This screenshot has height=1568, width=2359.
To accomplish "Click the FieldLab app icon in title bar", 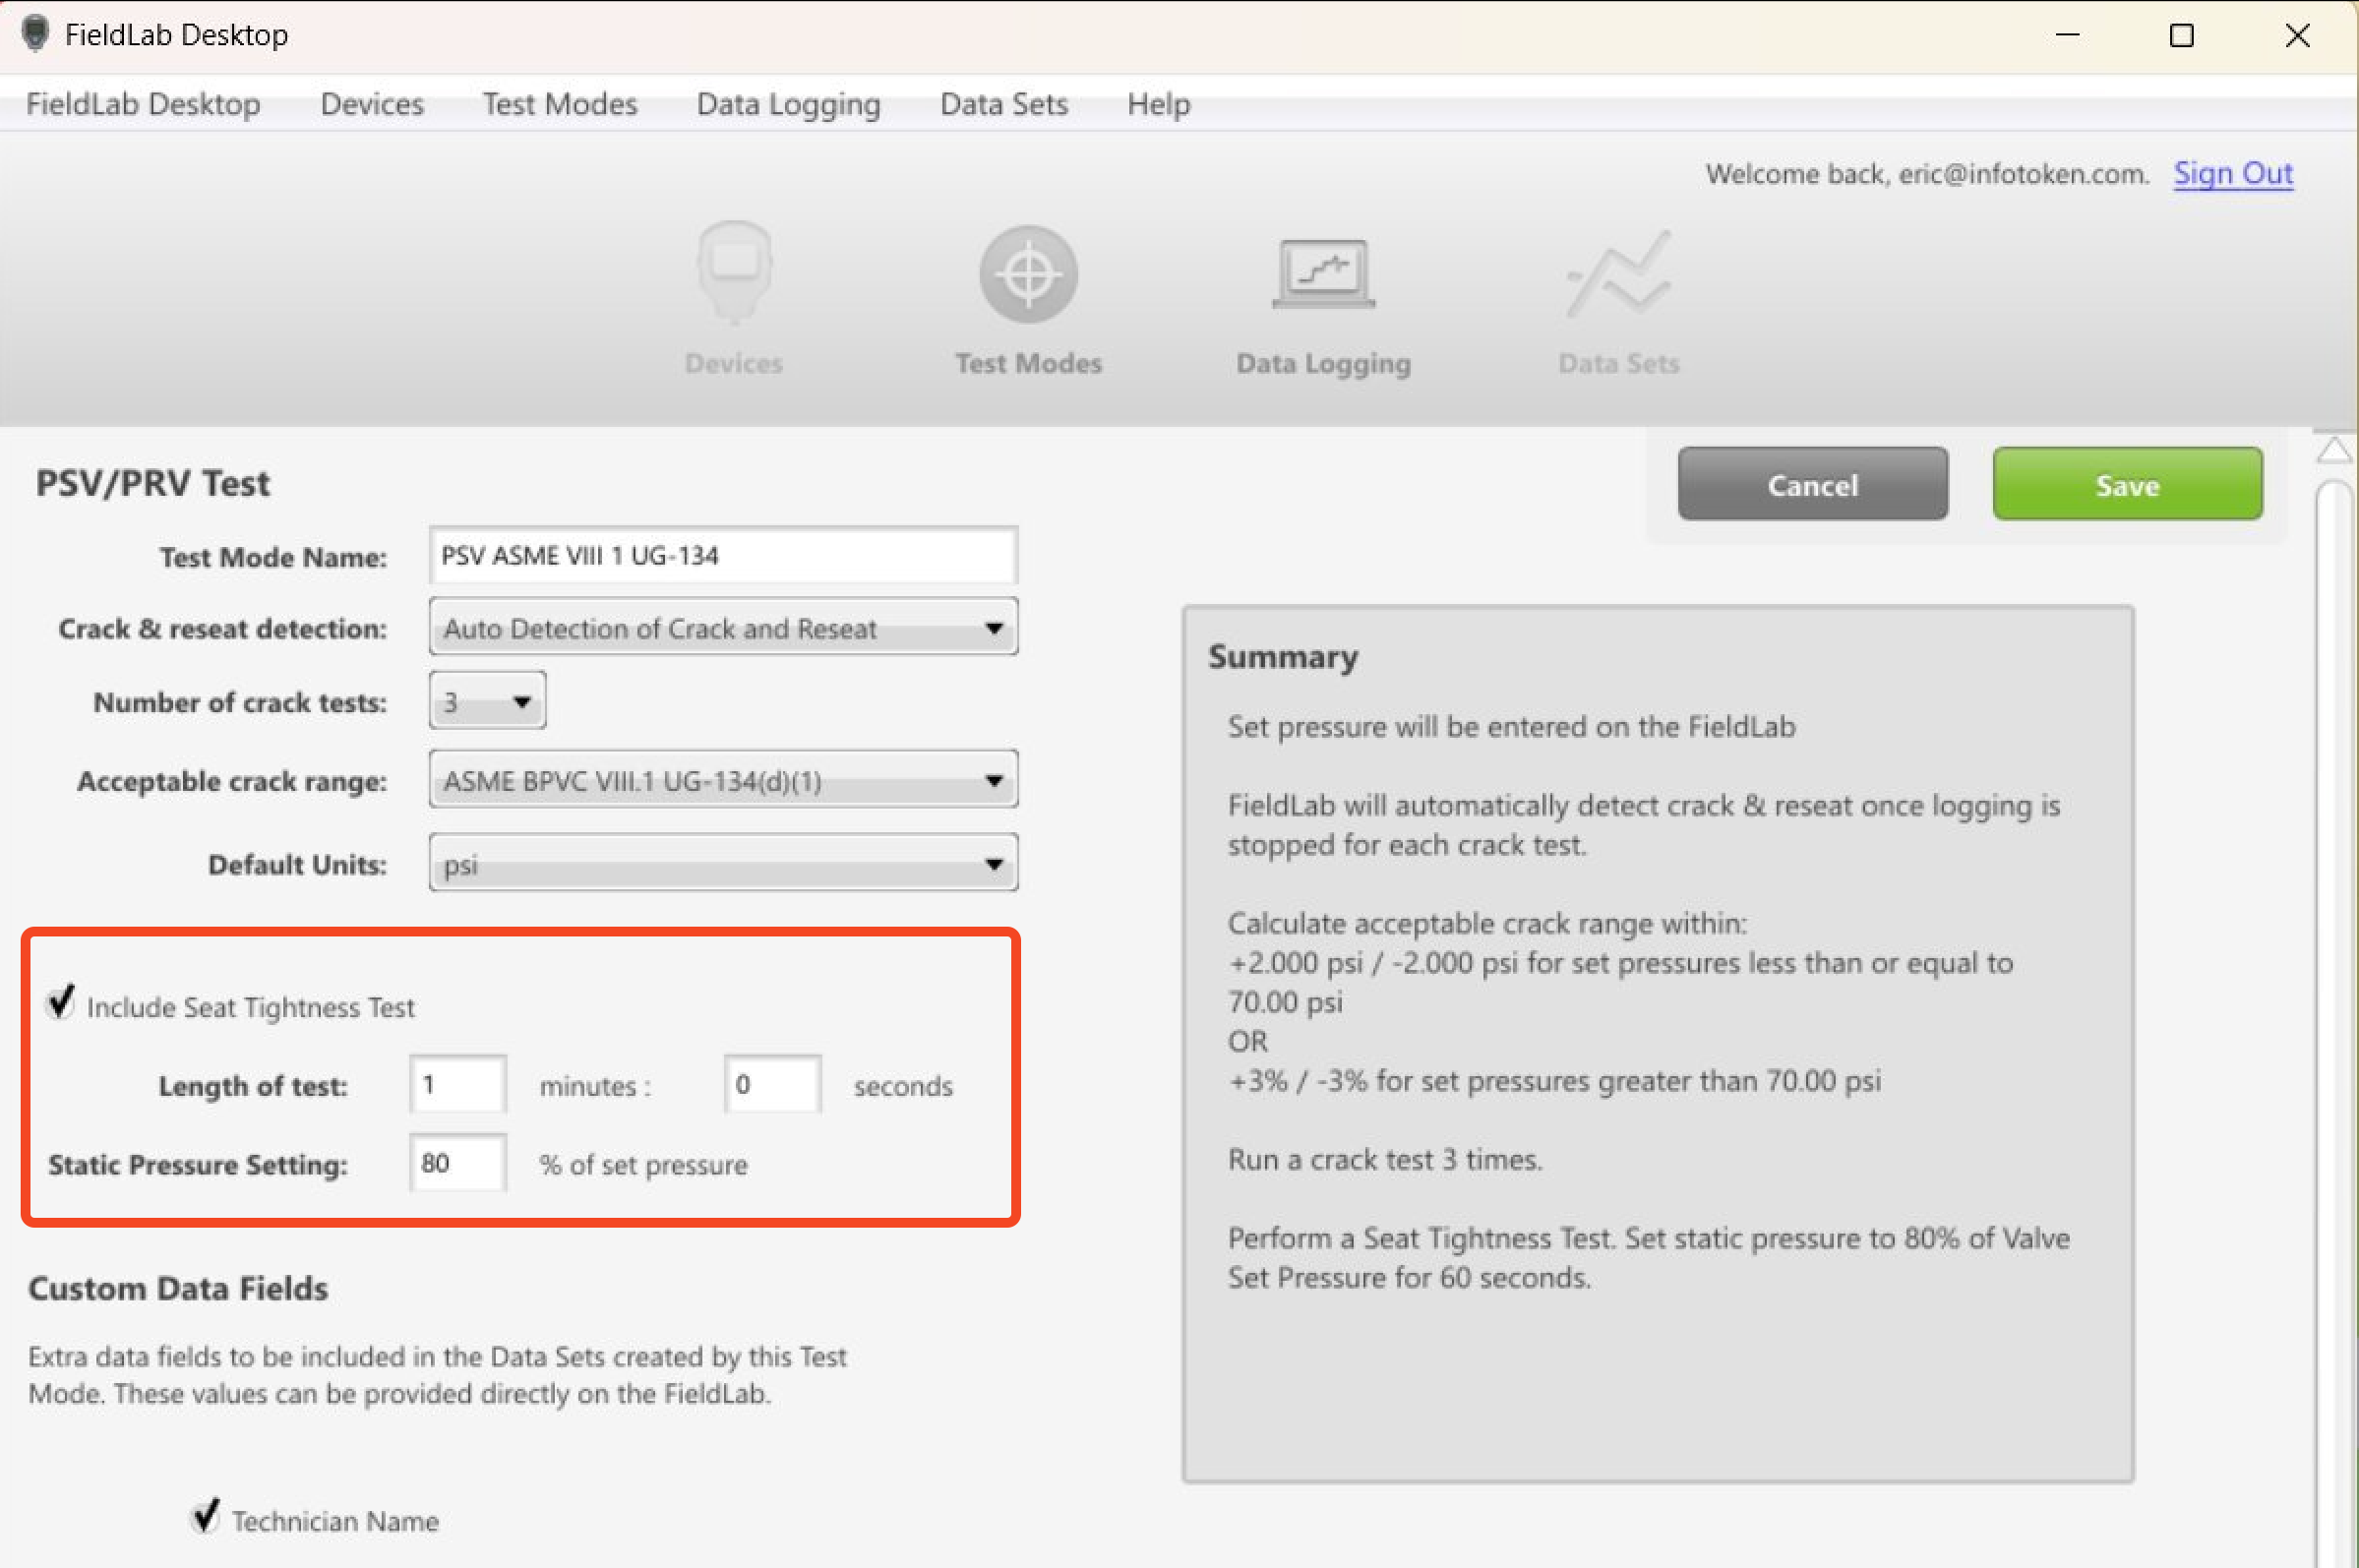I will [x=35, y=34].
